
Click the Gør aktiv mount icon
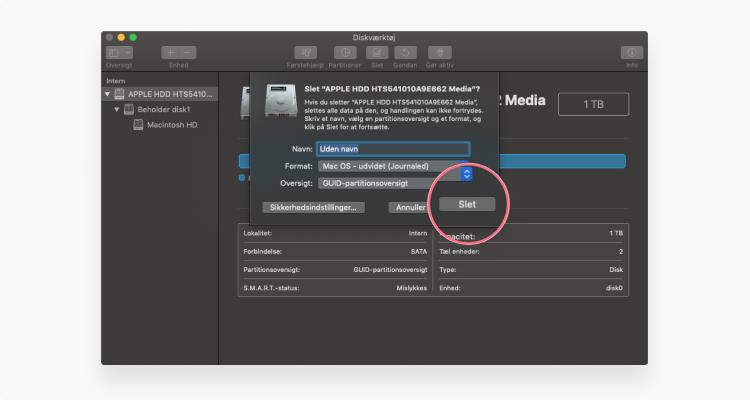coord(440,53)
